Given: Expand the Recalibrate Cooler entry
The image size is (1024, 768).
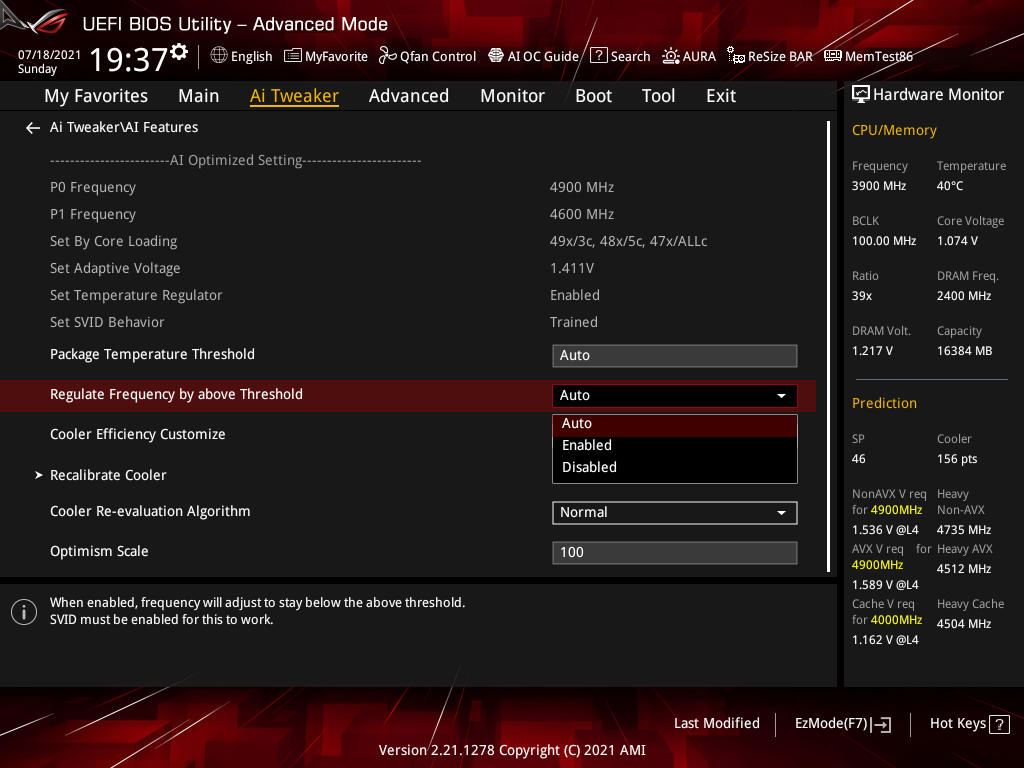Looking at the screenshot, I should tap(108, 475).
